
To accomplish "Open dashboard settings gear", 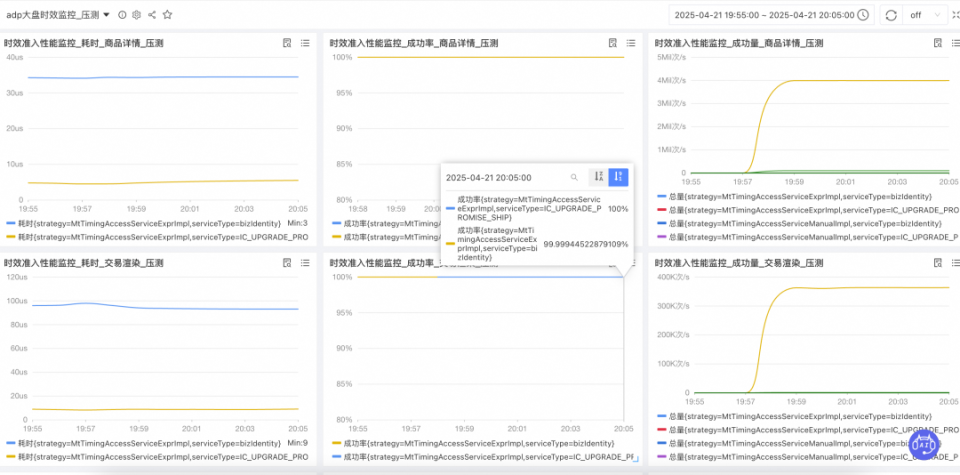I will point(137,15).
